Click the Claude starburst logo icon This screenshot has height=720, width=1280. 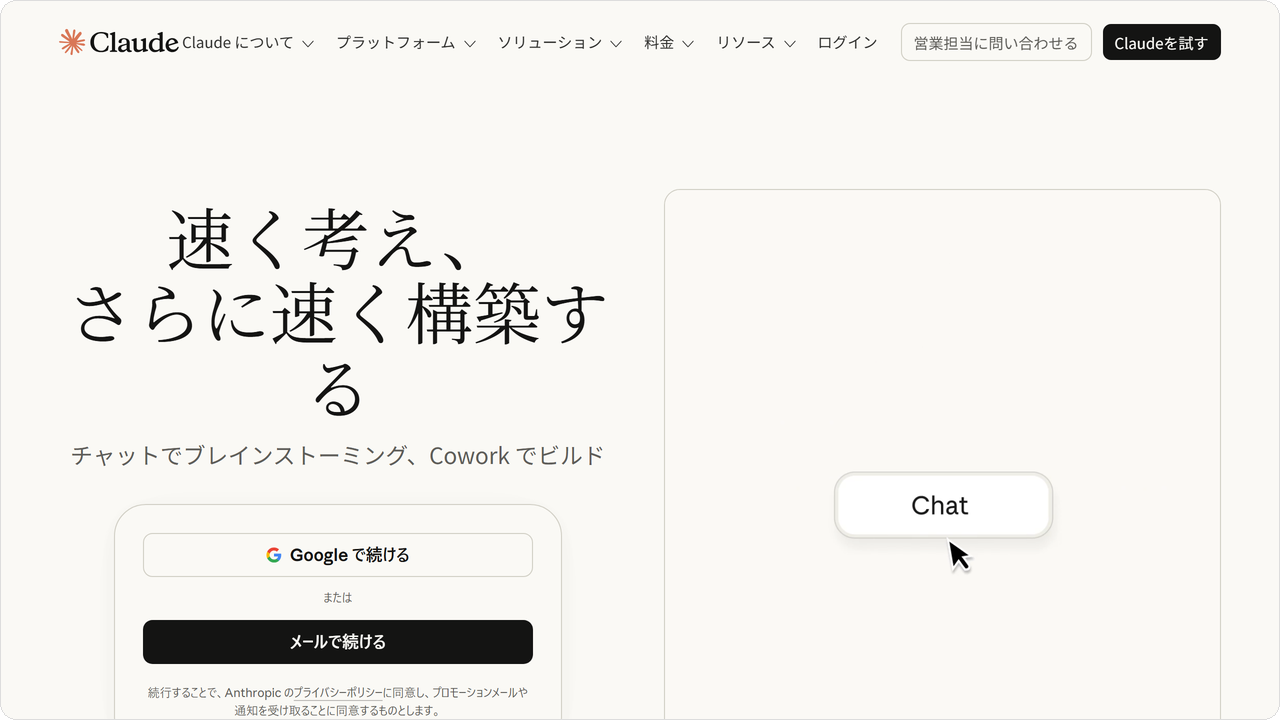click(72, 42)
